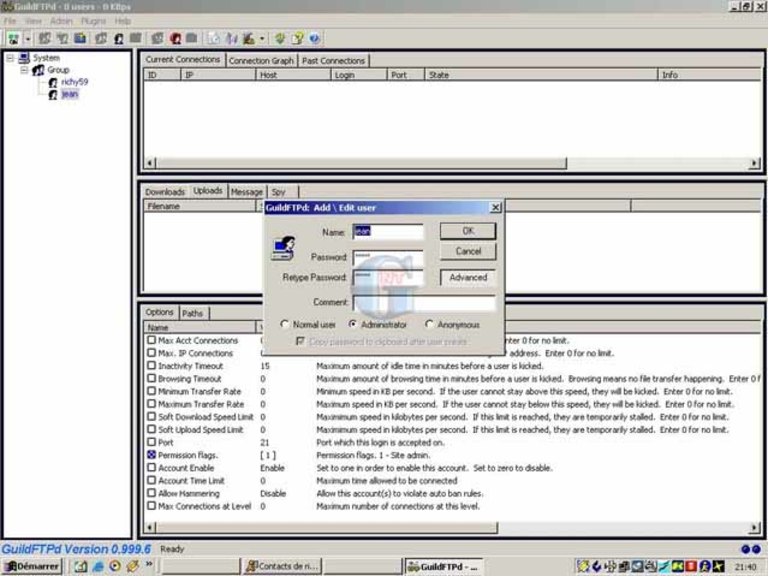The width and height of the screenshot is (768, 576).
Task: Tick the Allow Hammering checkbox
Action: tap(152, 493)
